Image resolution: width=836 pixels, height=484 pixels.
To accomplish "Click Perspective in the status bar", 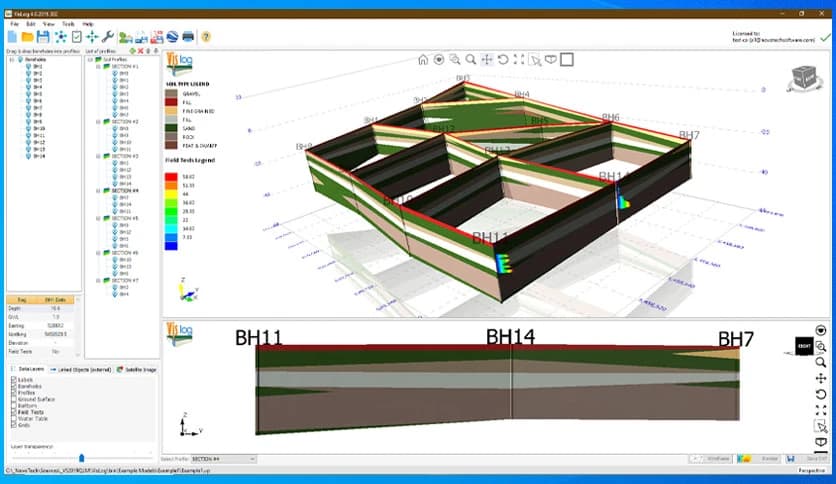I will pyautogui.click(x=812, y=471).
